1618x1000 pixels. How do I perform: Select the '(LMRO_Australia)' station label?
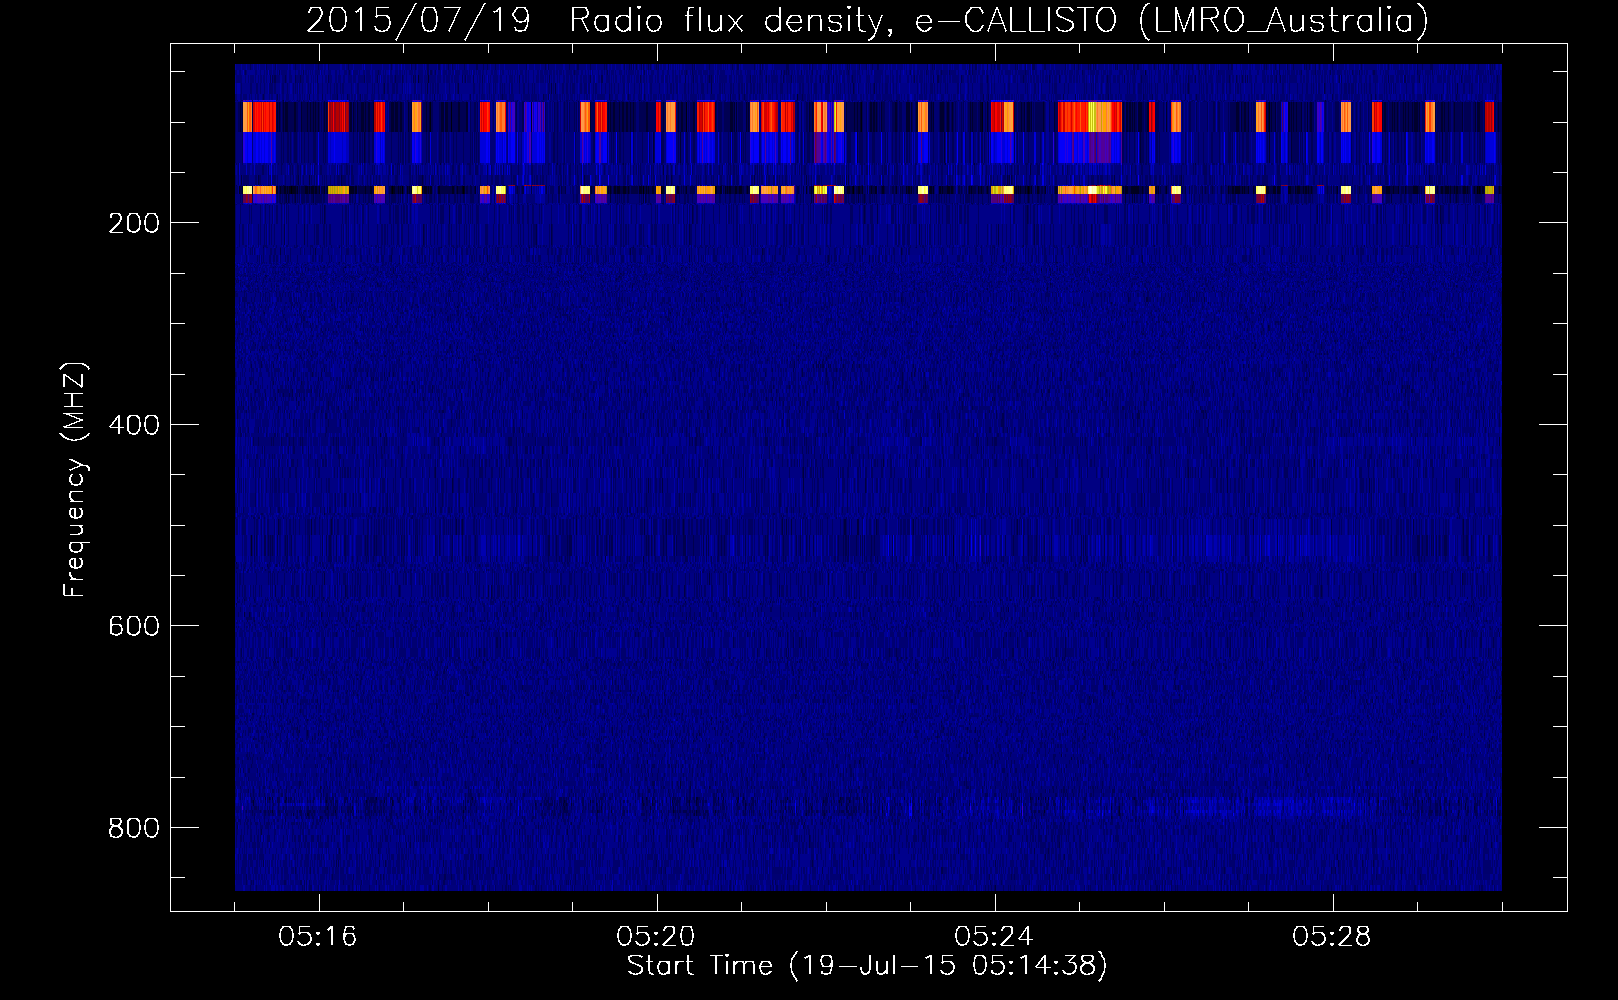click(x=1284, y=21)
